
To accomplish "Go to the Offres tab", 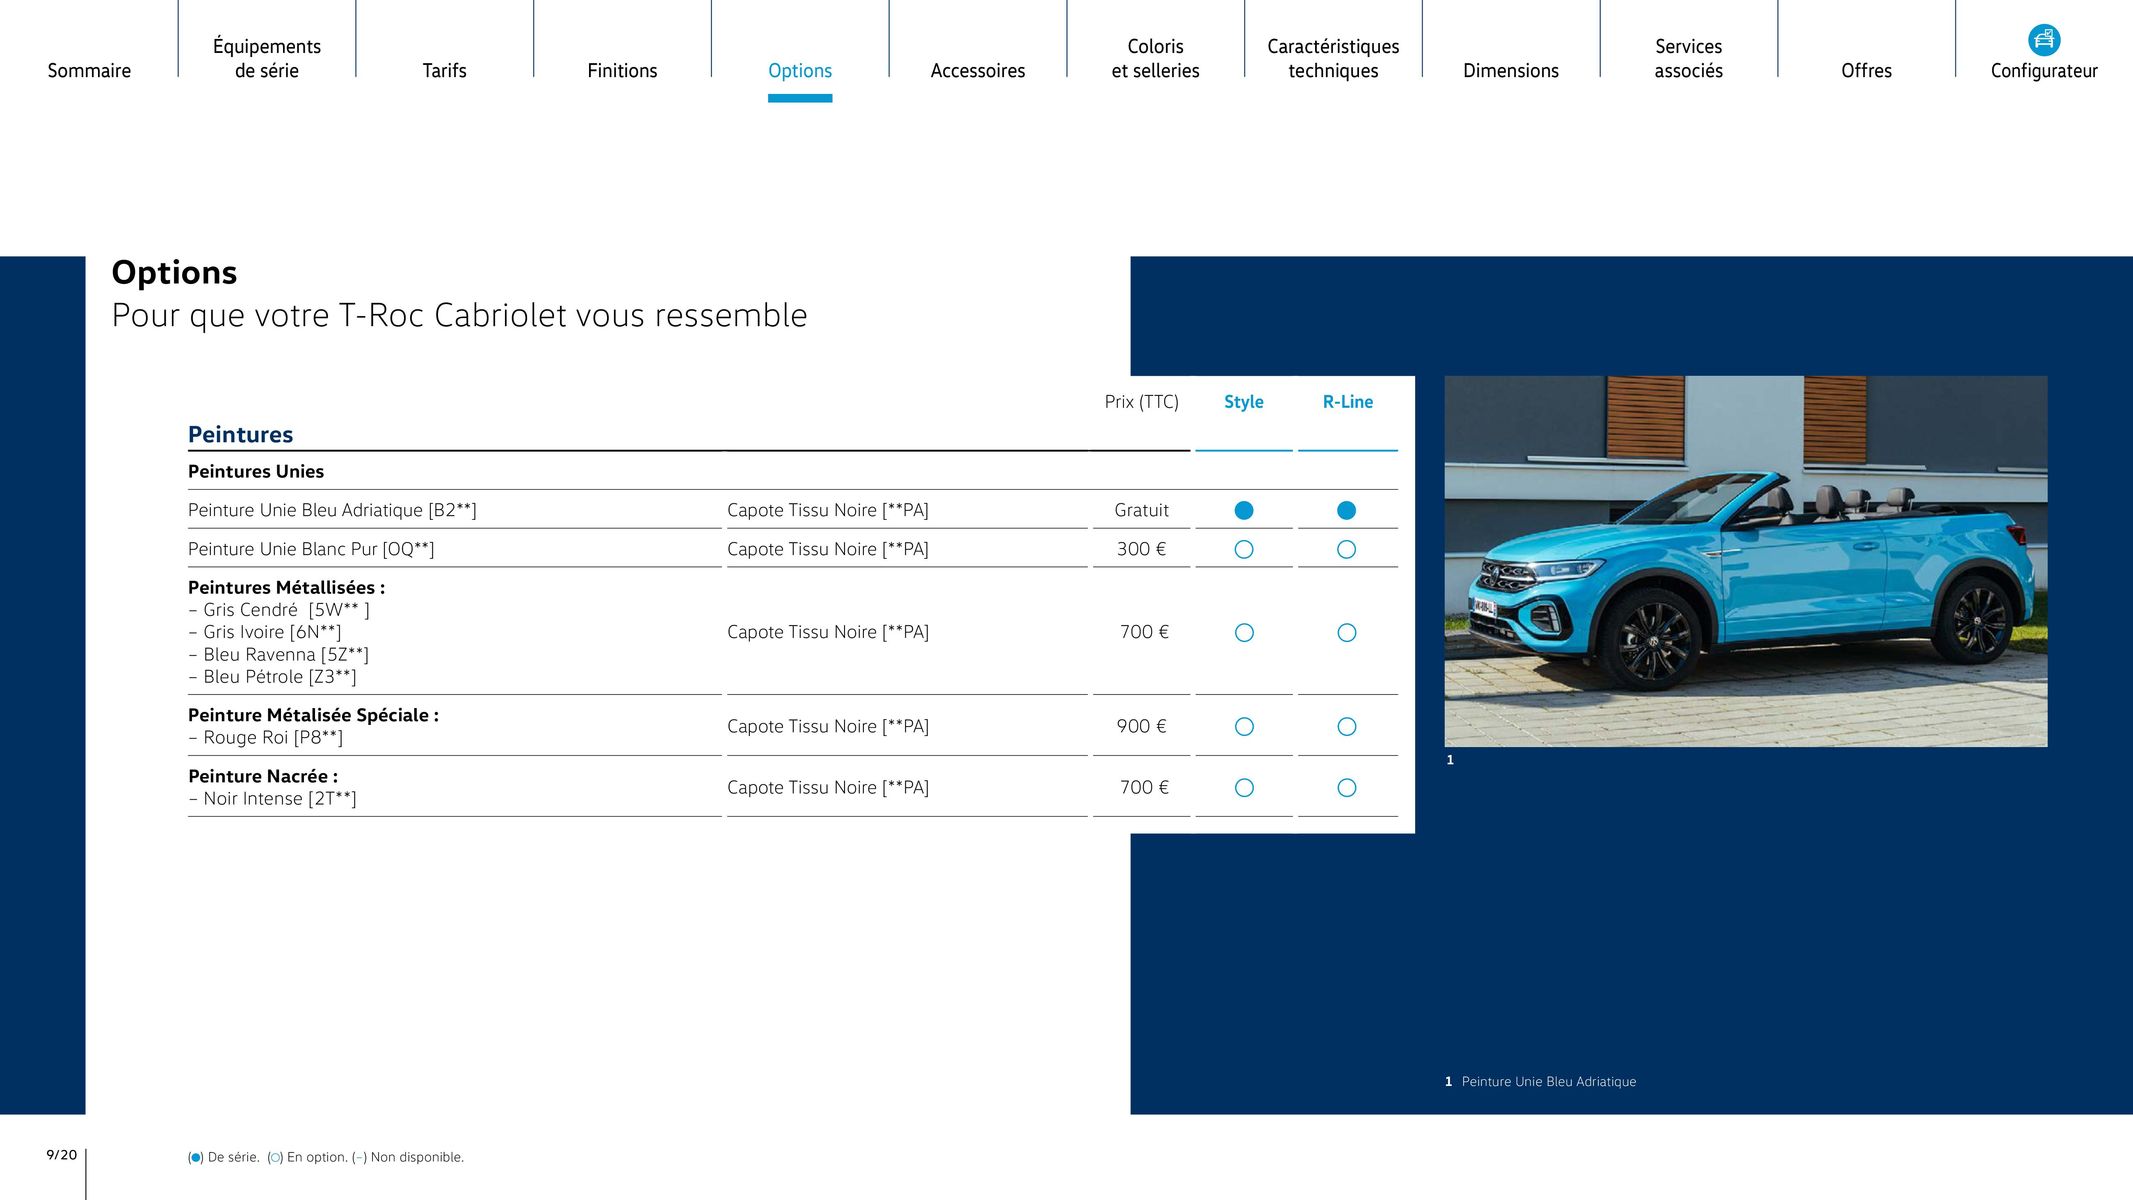I will pos(1866,71).
